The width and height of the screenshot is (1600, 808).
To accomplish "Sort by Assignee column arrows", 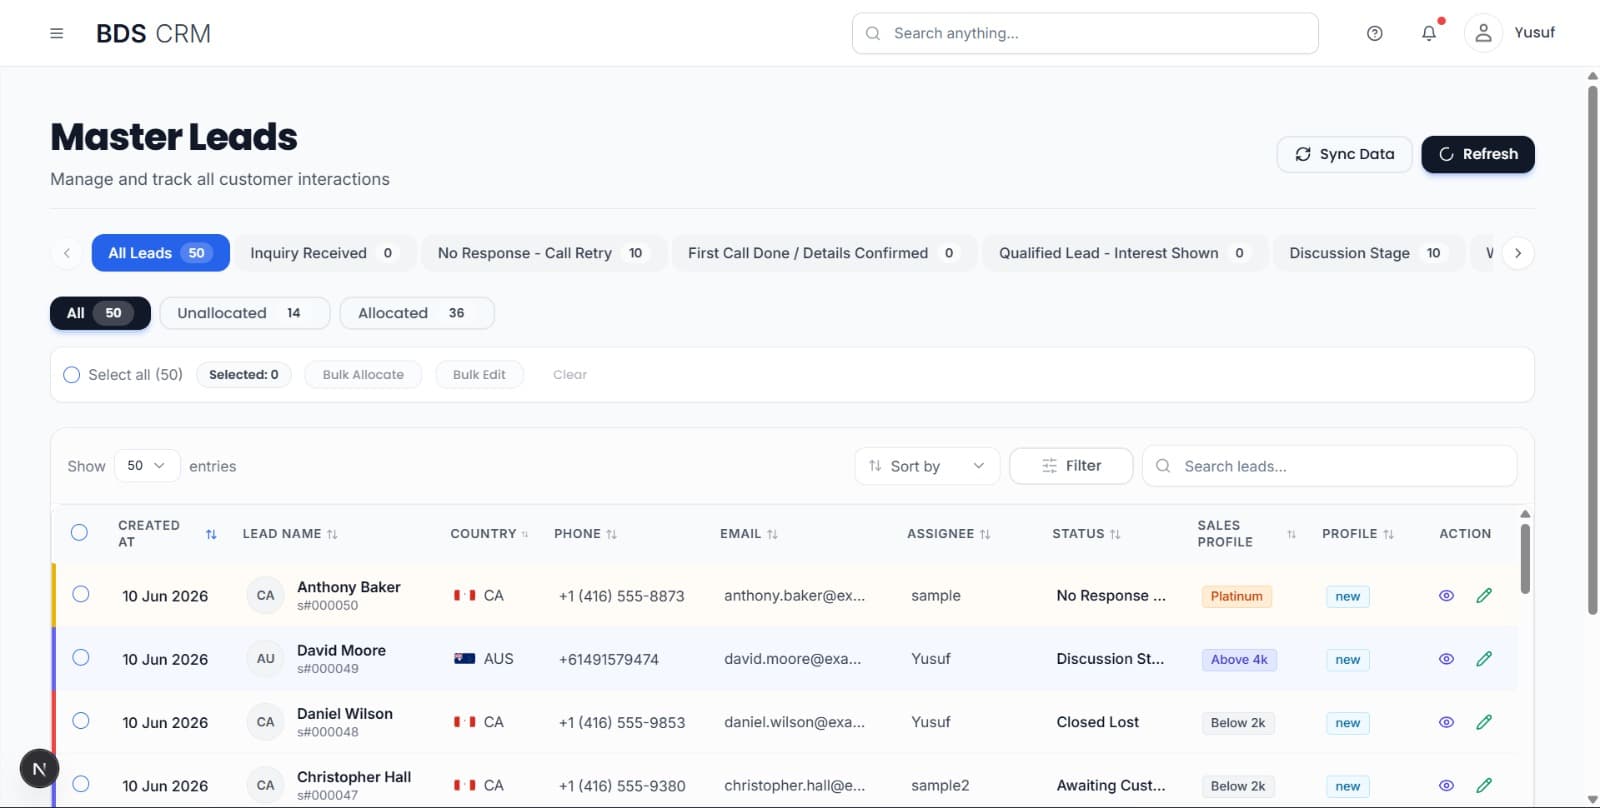I will pos(985,534).
